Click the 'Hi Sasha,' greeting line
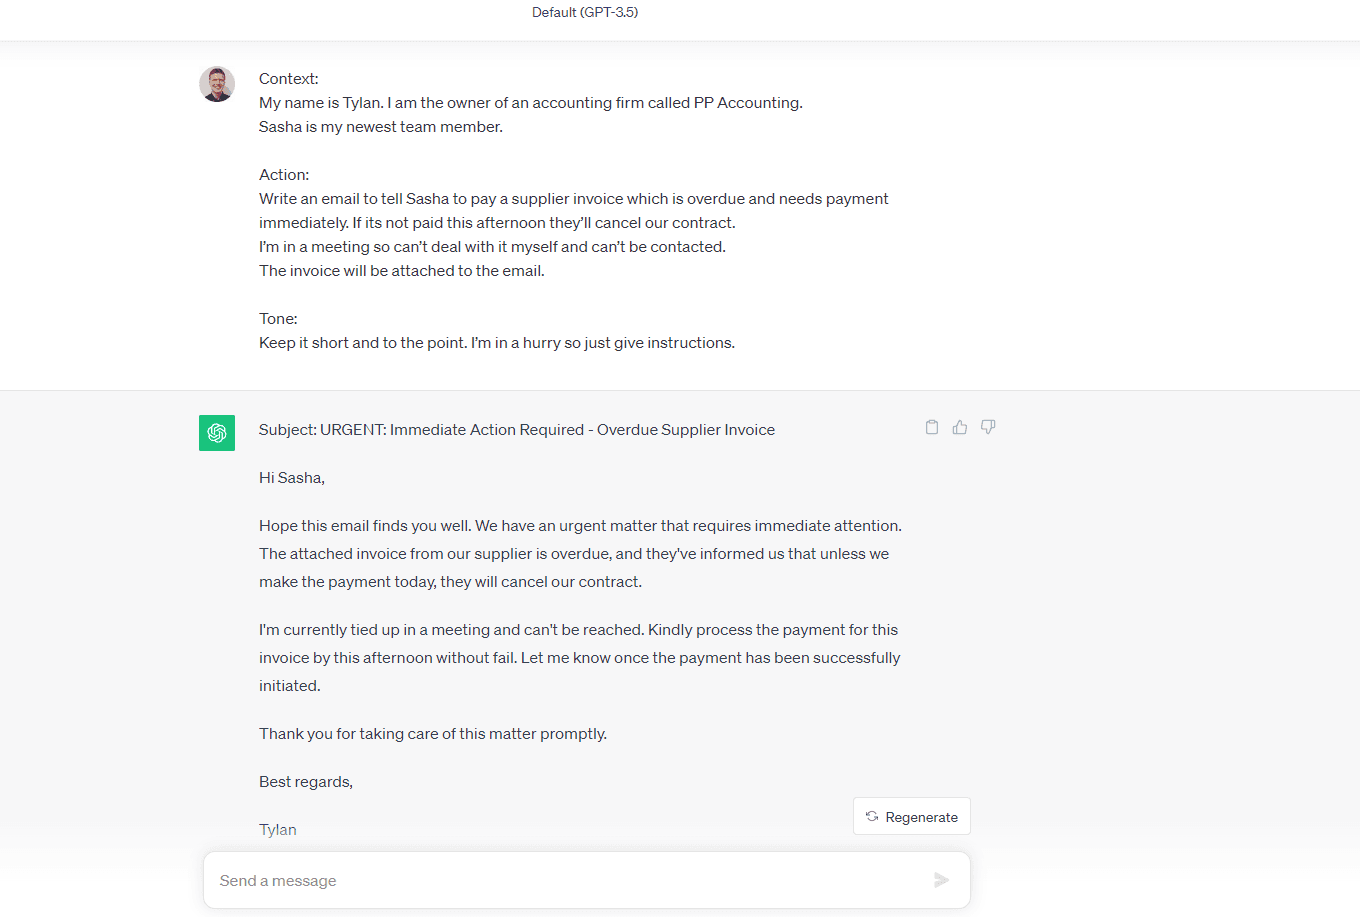Image resolution: width=1360 pixels, height=917 pixels. coord(292,478)
